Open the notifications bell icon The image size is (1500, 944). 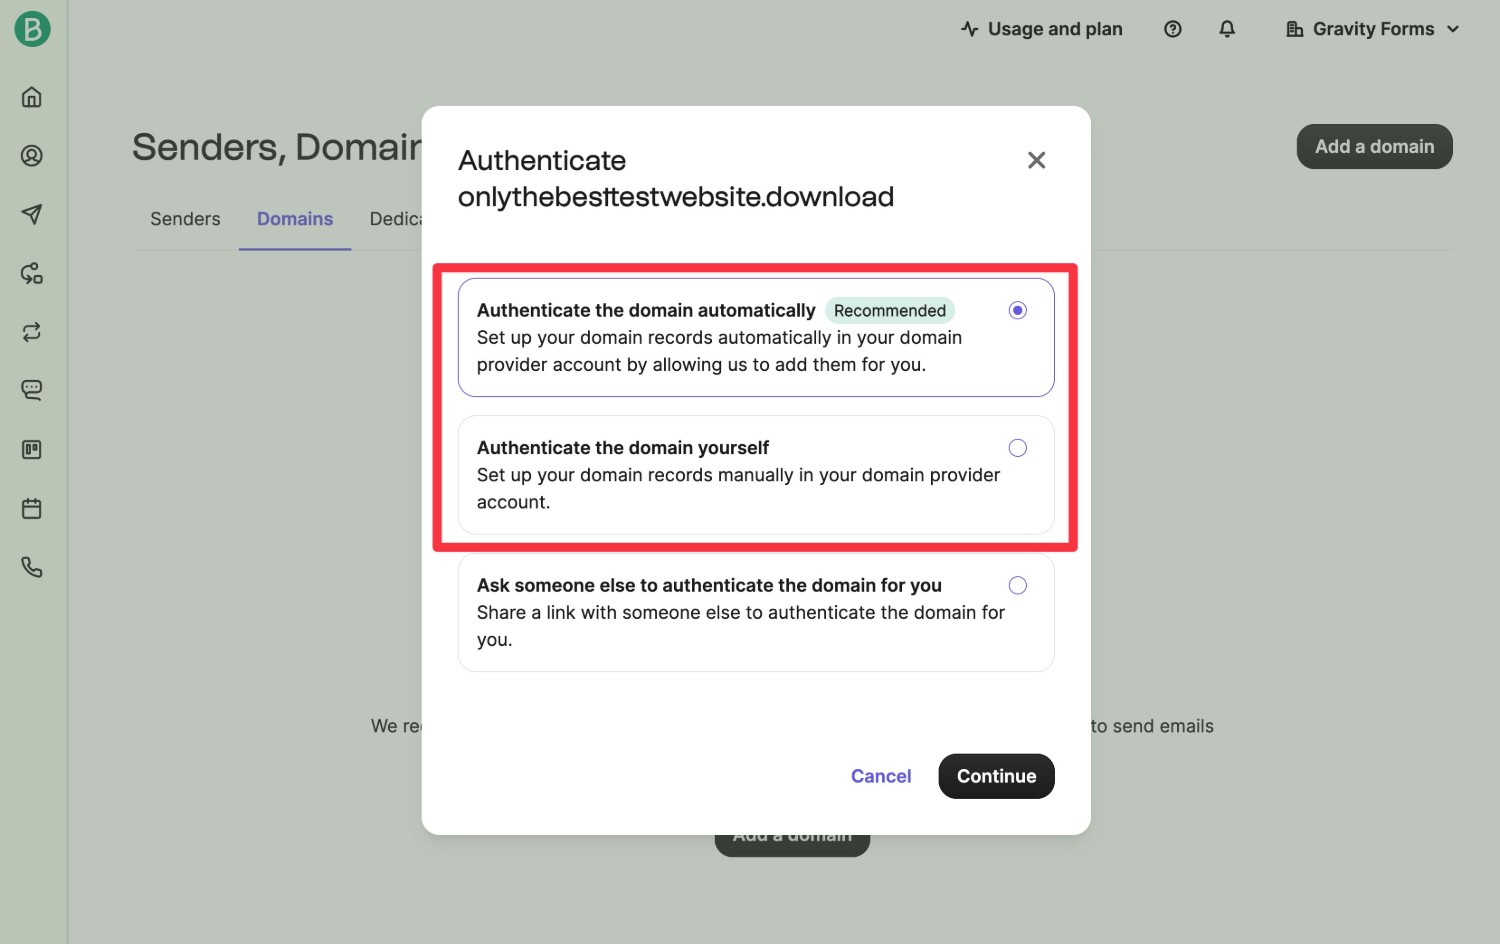pos(1227,29)
